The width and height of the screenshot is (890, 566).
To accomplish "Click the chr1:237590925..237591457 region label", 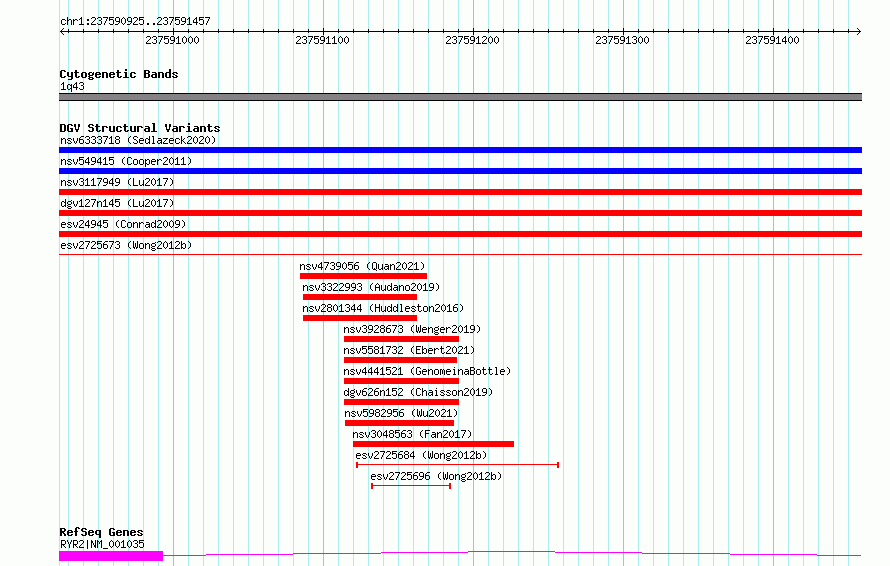I will [135, 21].
